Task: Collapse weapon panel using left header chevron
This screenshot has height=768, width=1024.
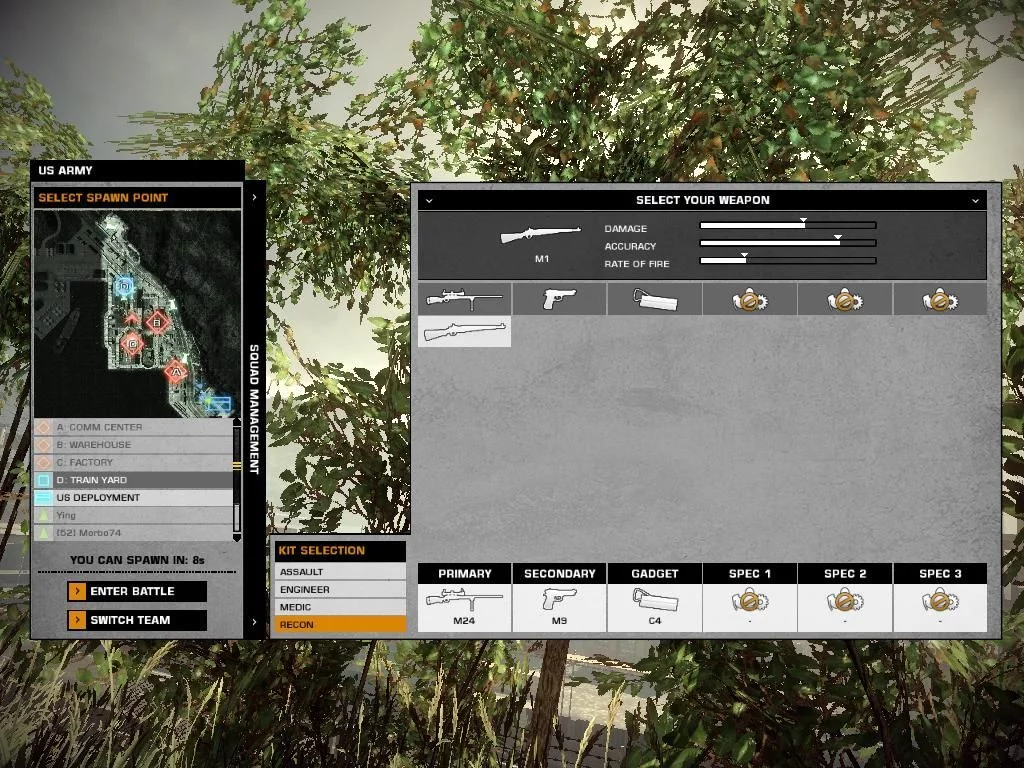Action: tap(429, 200)
